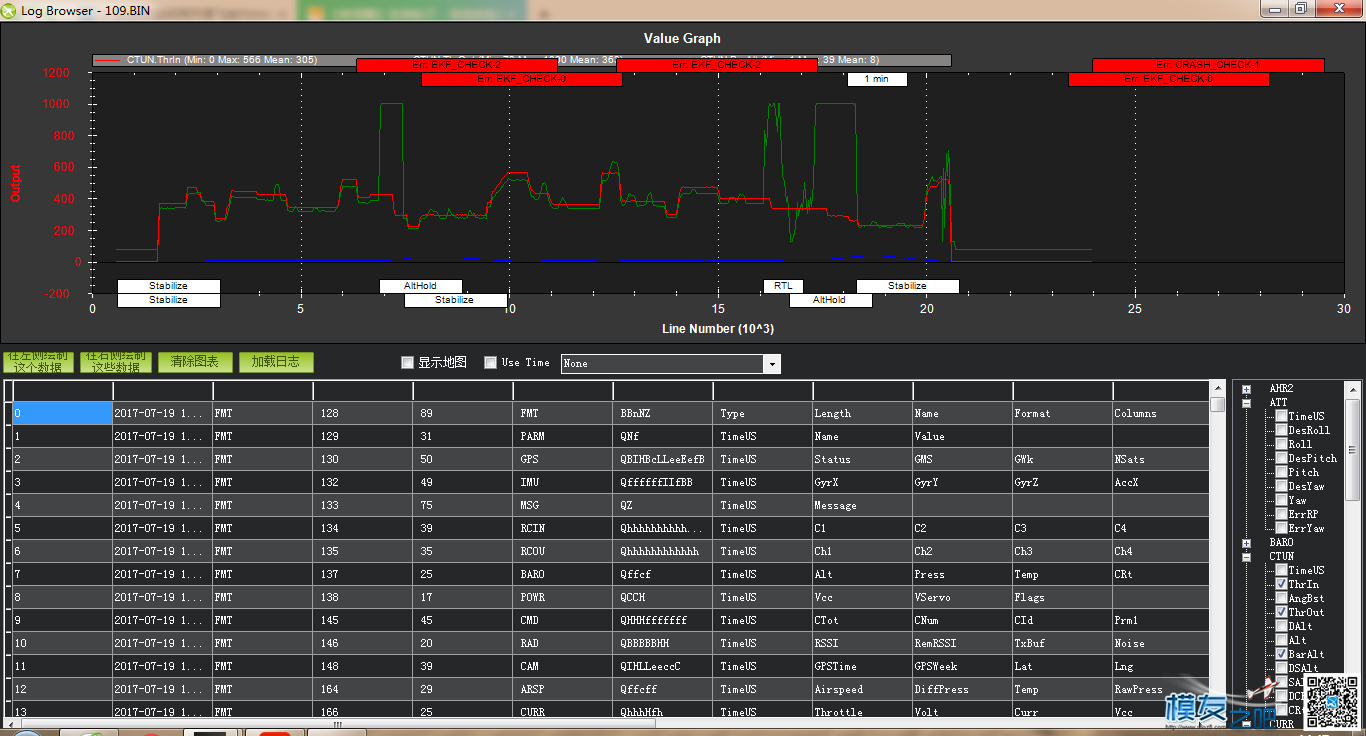Select the AHR2 tree label
The image size is (1366, 736).
1281,388
